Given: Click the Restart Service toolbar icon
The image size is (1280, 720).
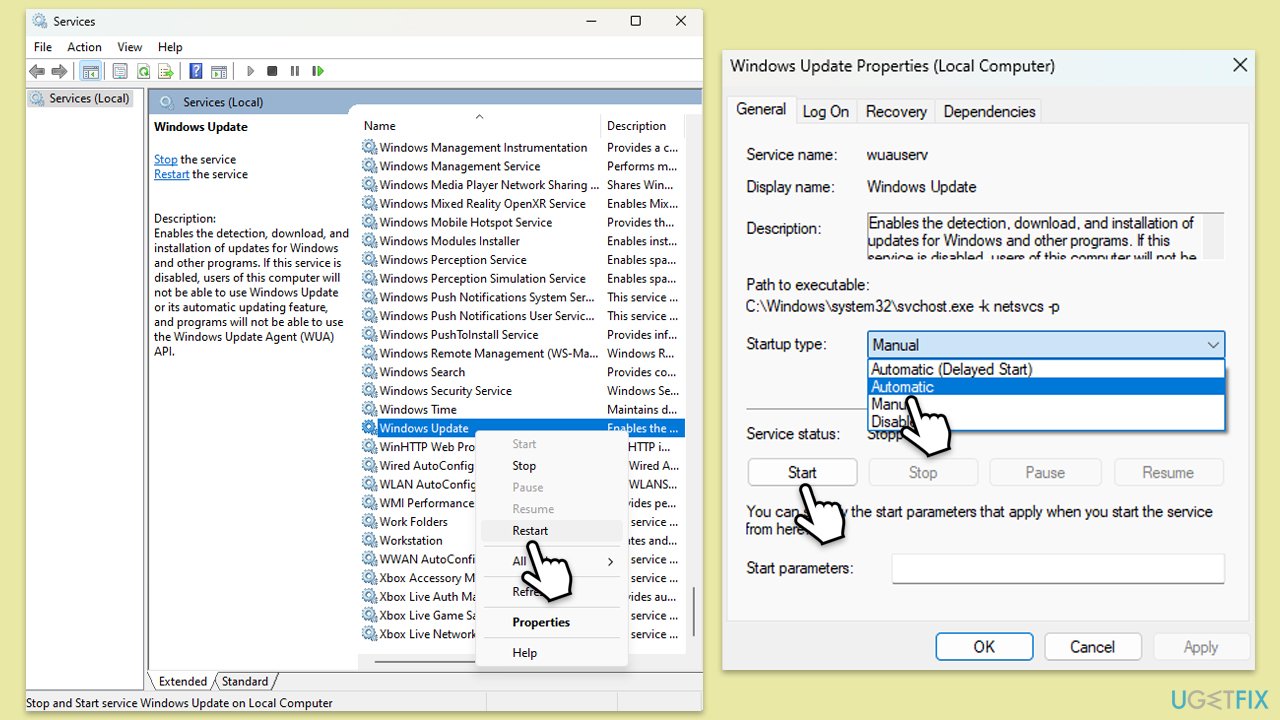Looking at the screenshot, I should point(318,71).
